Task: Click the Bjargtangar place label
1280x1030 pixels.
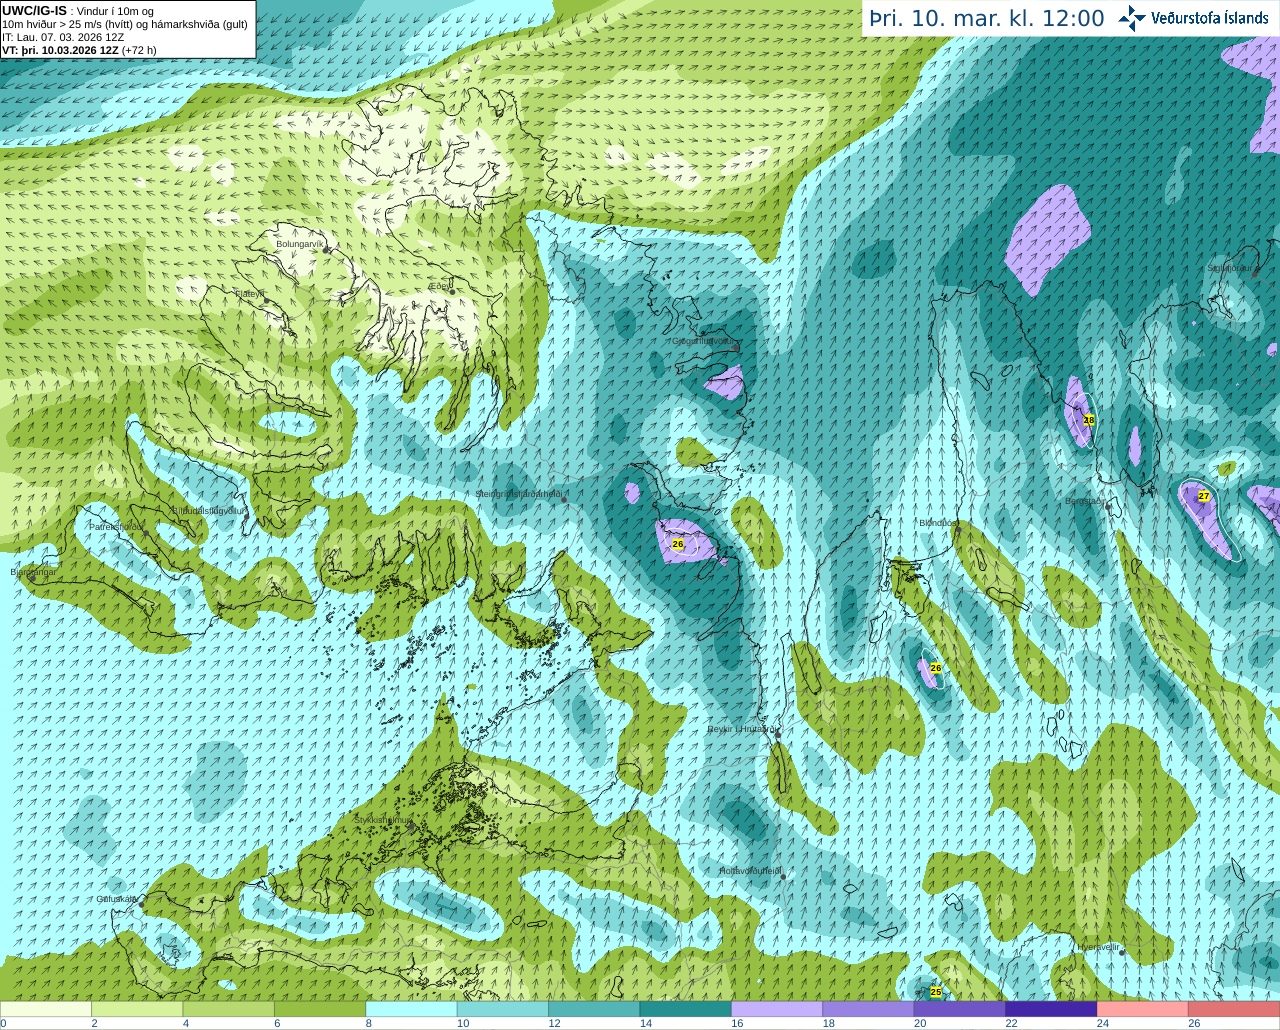Action: tap(33, 573)
